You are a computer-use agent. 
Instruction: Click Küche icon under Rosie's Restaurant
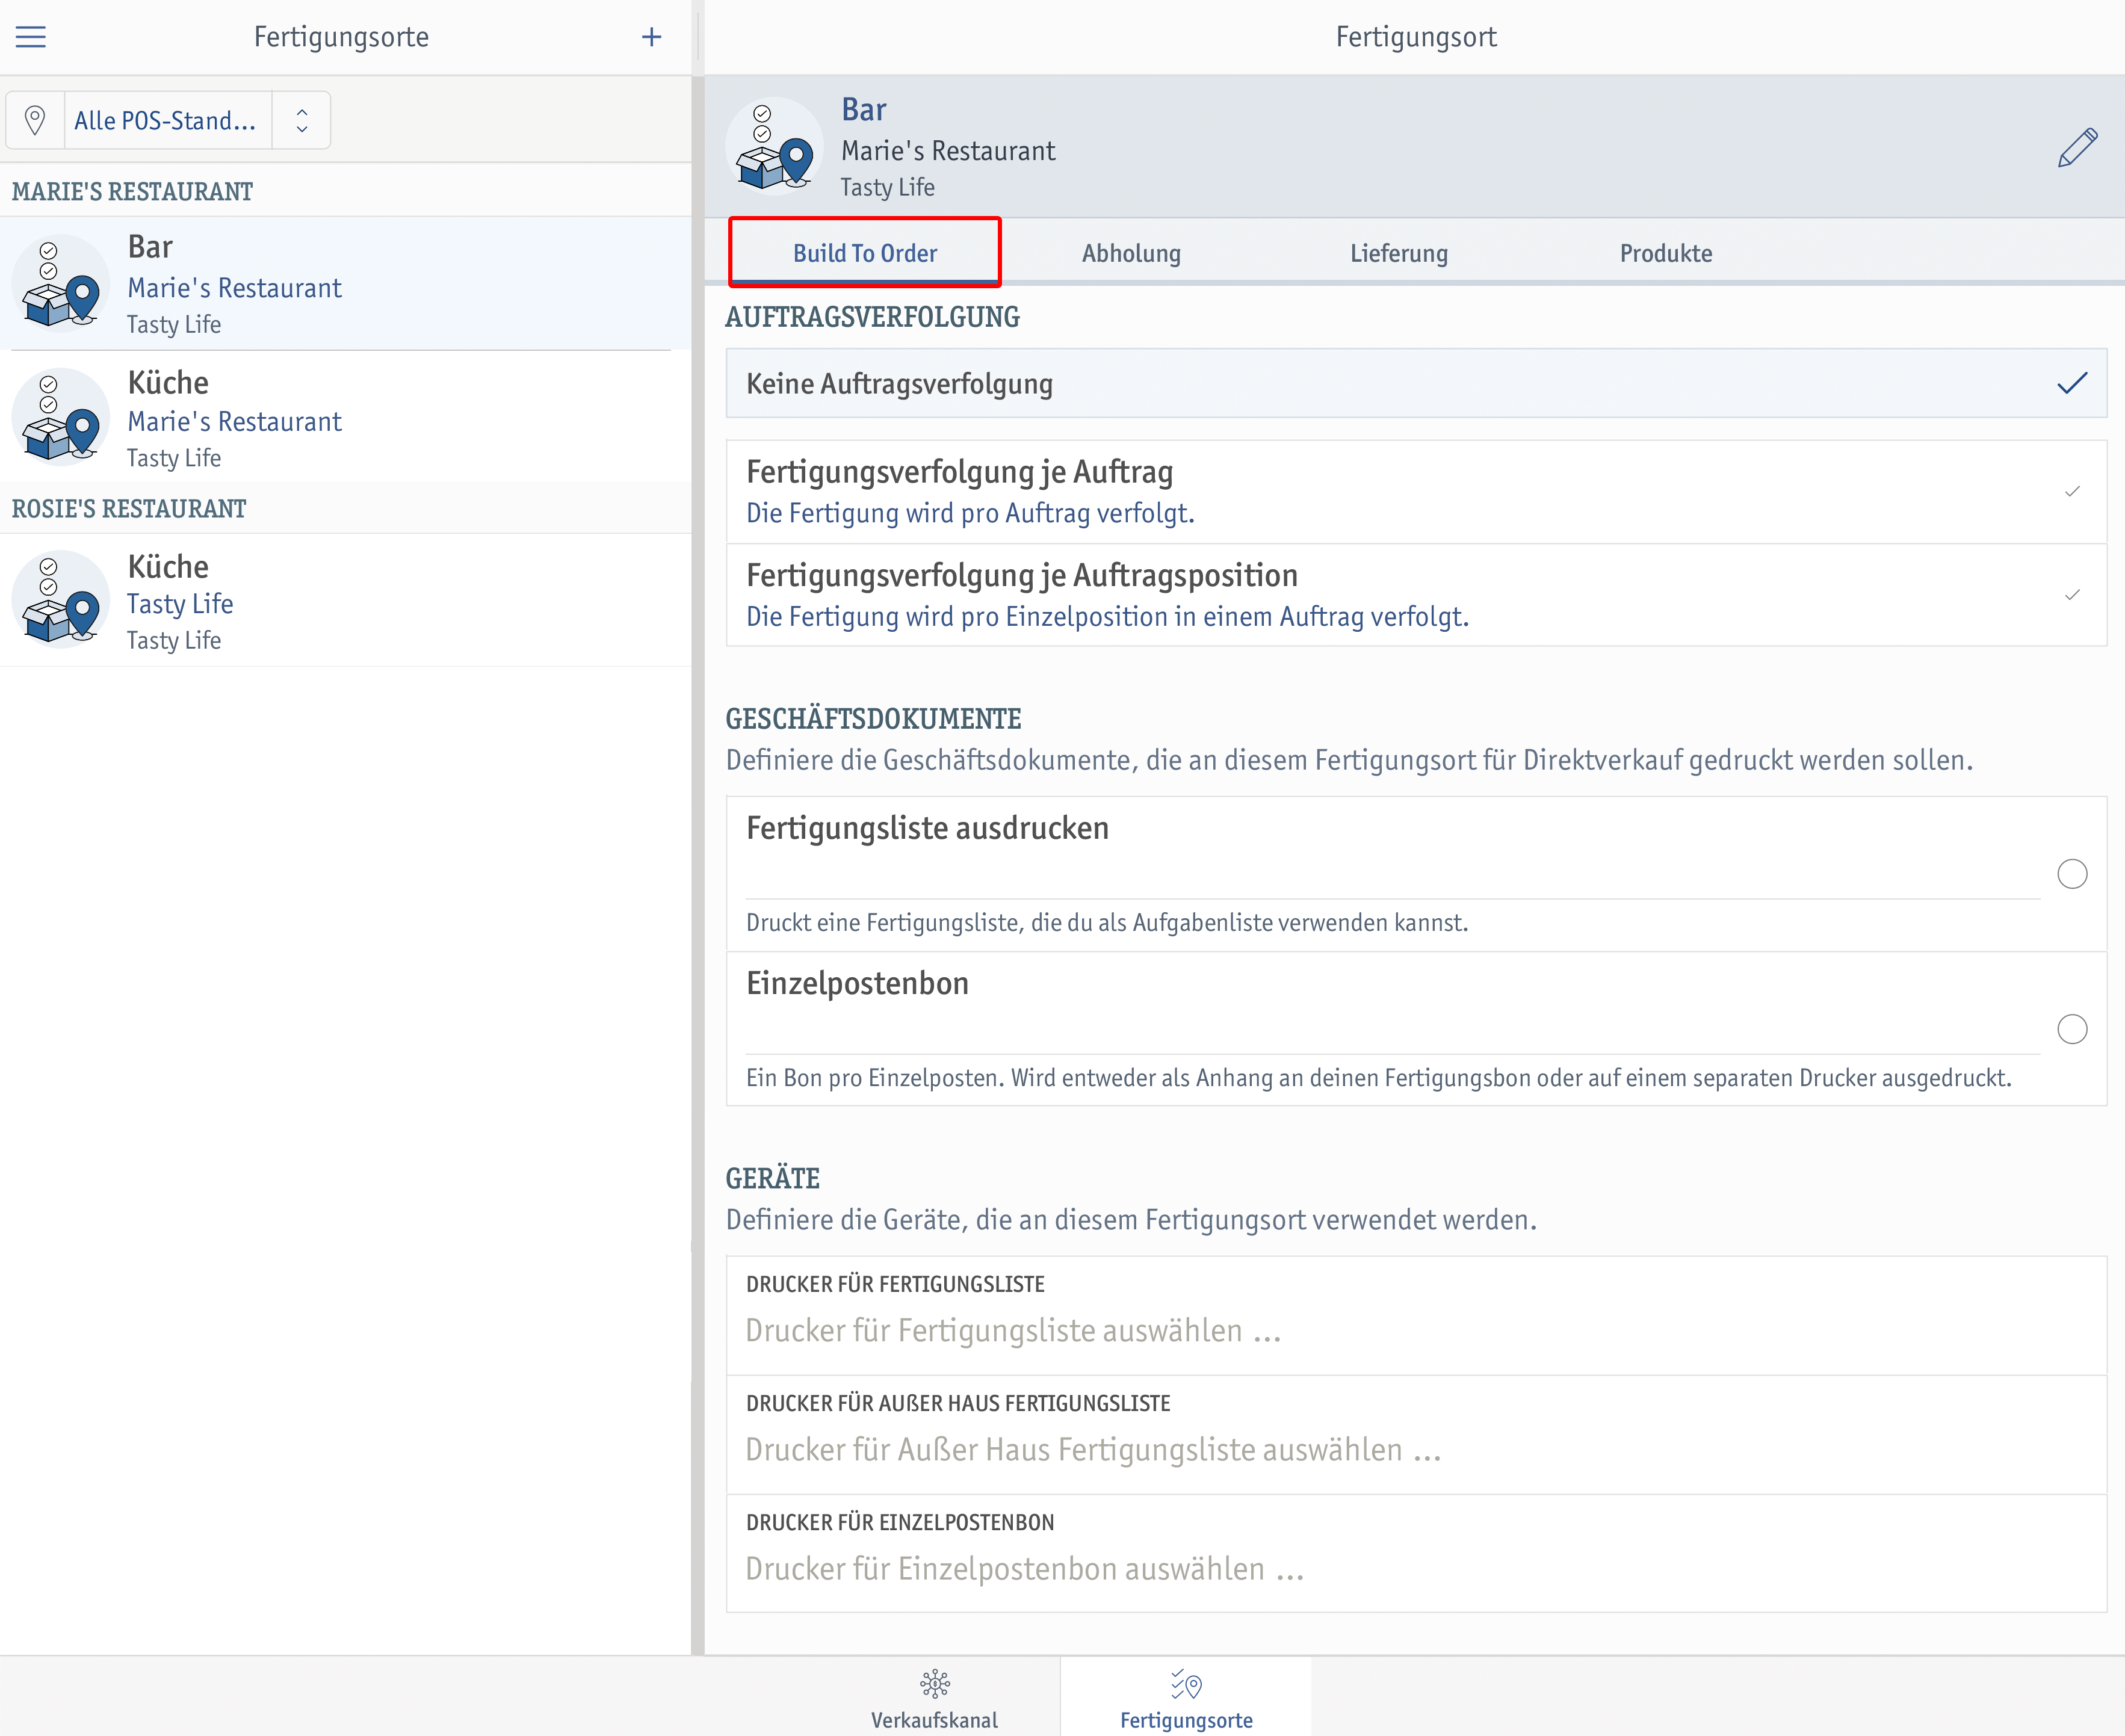[x=61, y=600]
